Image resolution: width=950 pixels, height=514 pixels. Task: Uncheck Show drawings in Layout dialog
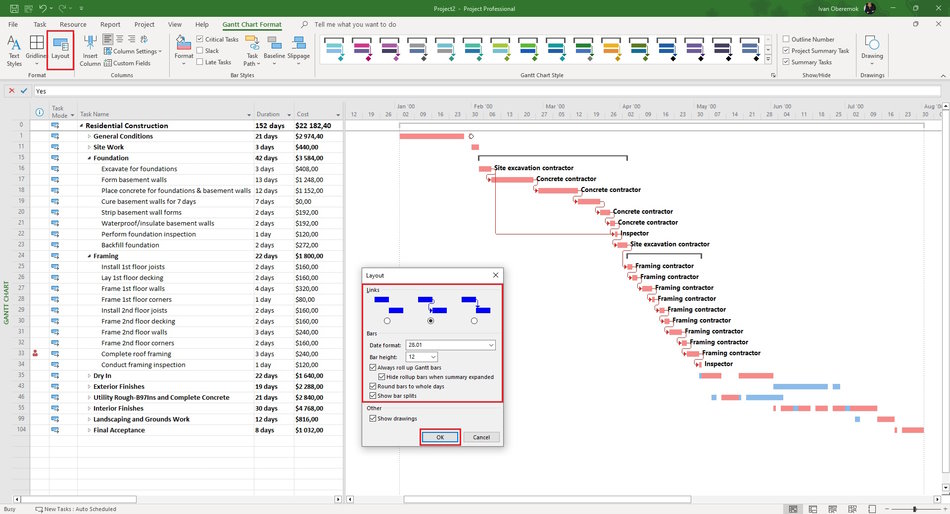[373, 418]
